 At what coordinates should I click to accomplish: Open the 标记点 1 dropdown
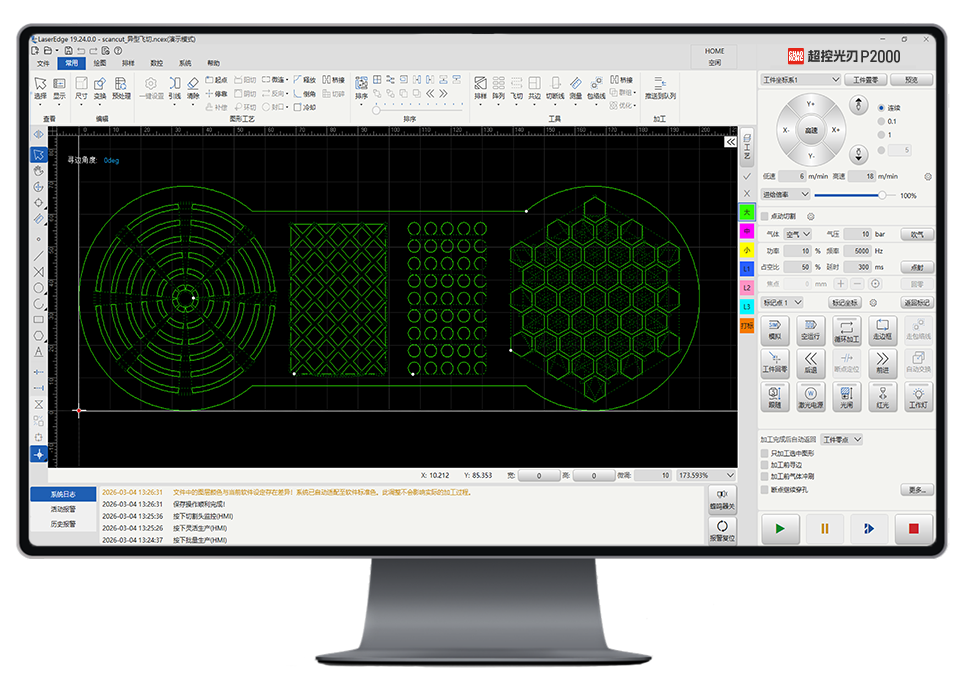point(782,302)
